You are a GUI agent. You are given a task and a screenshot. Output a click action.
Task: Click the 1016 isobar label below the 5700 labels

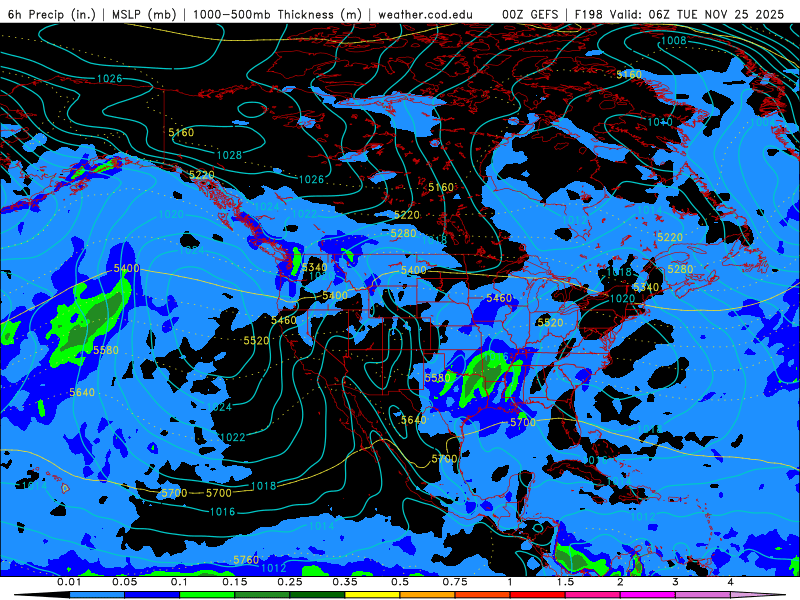pyautogui.click(x=222, y=512)
